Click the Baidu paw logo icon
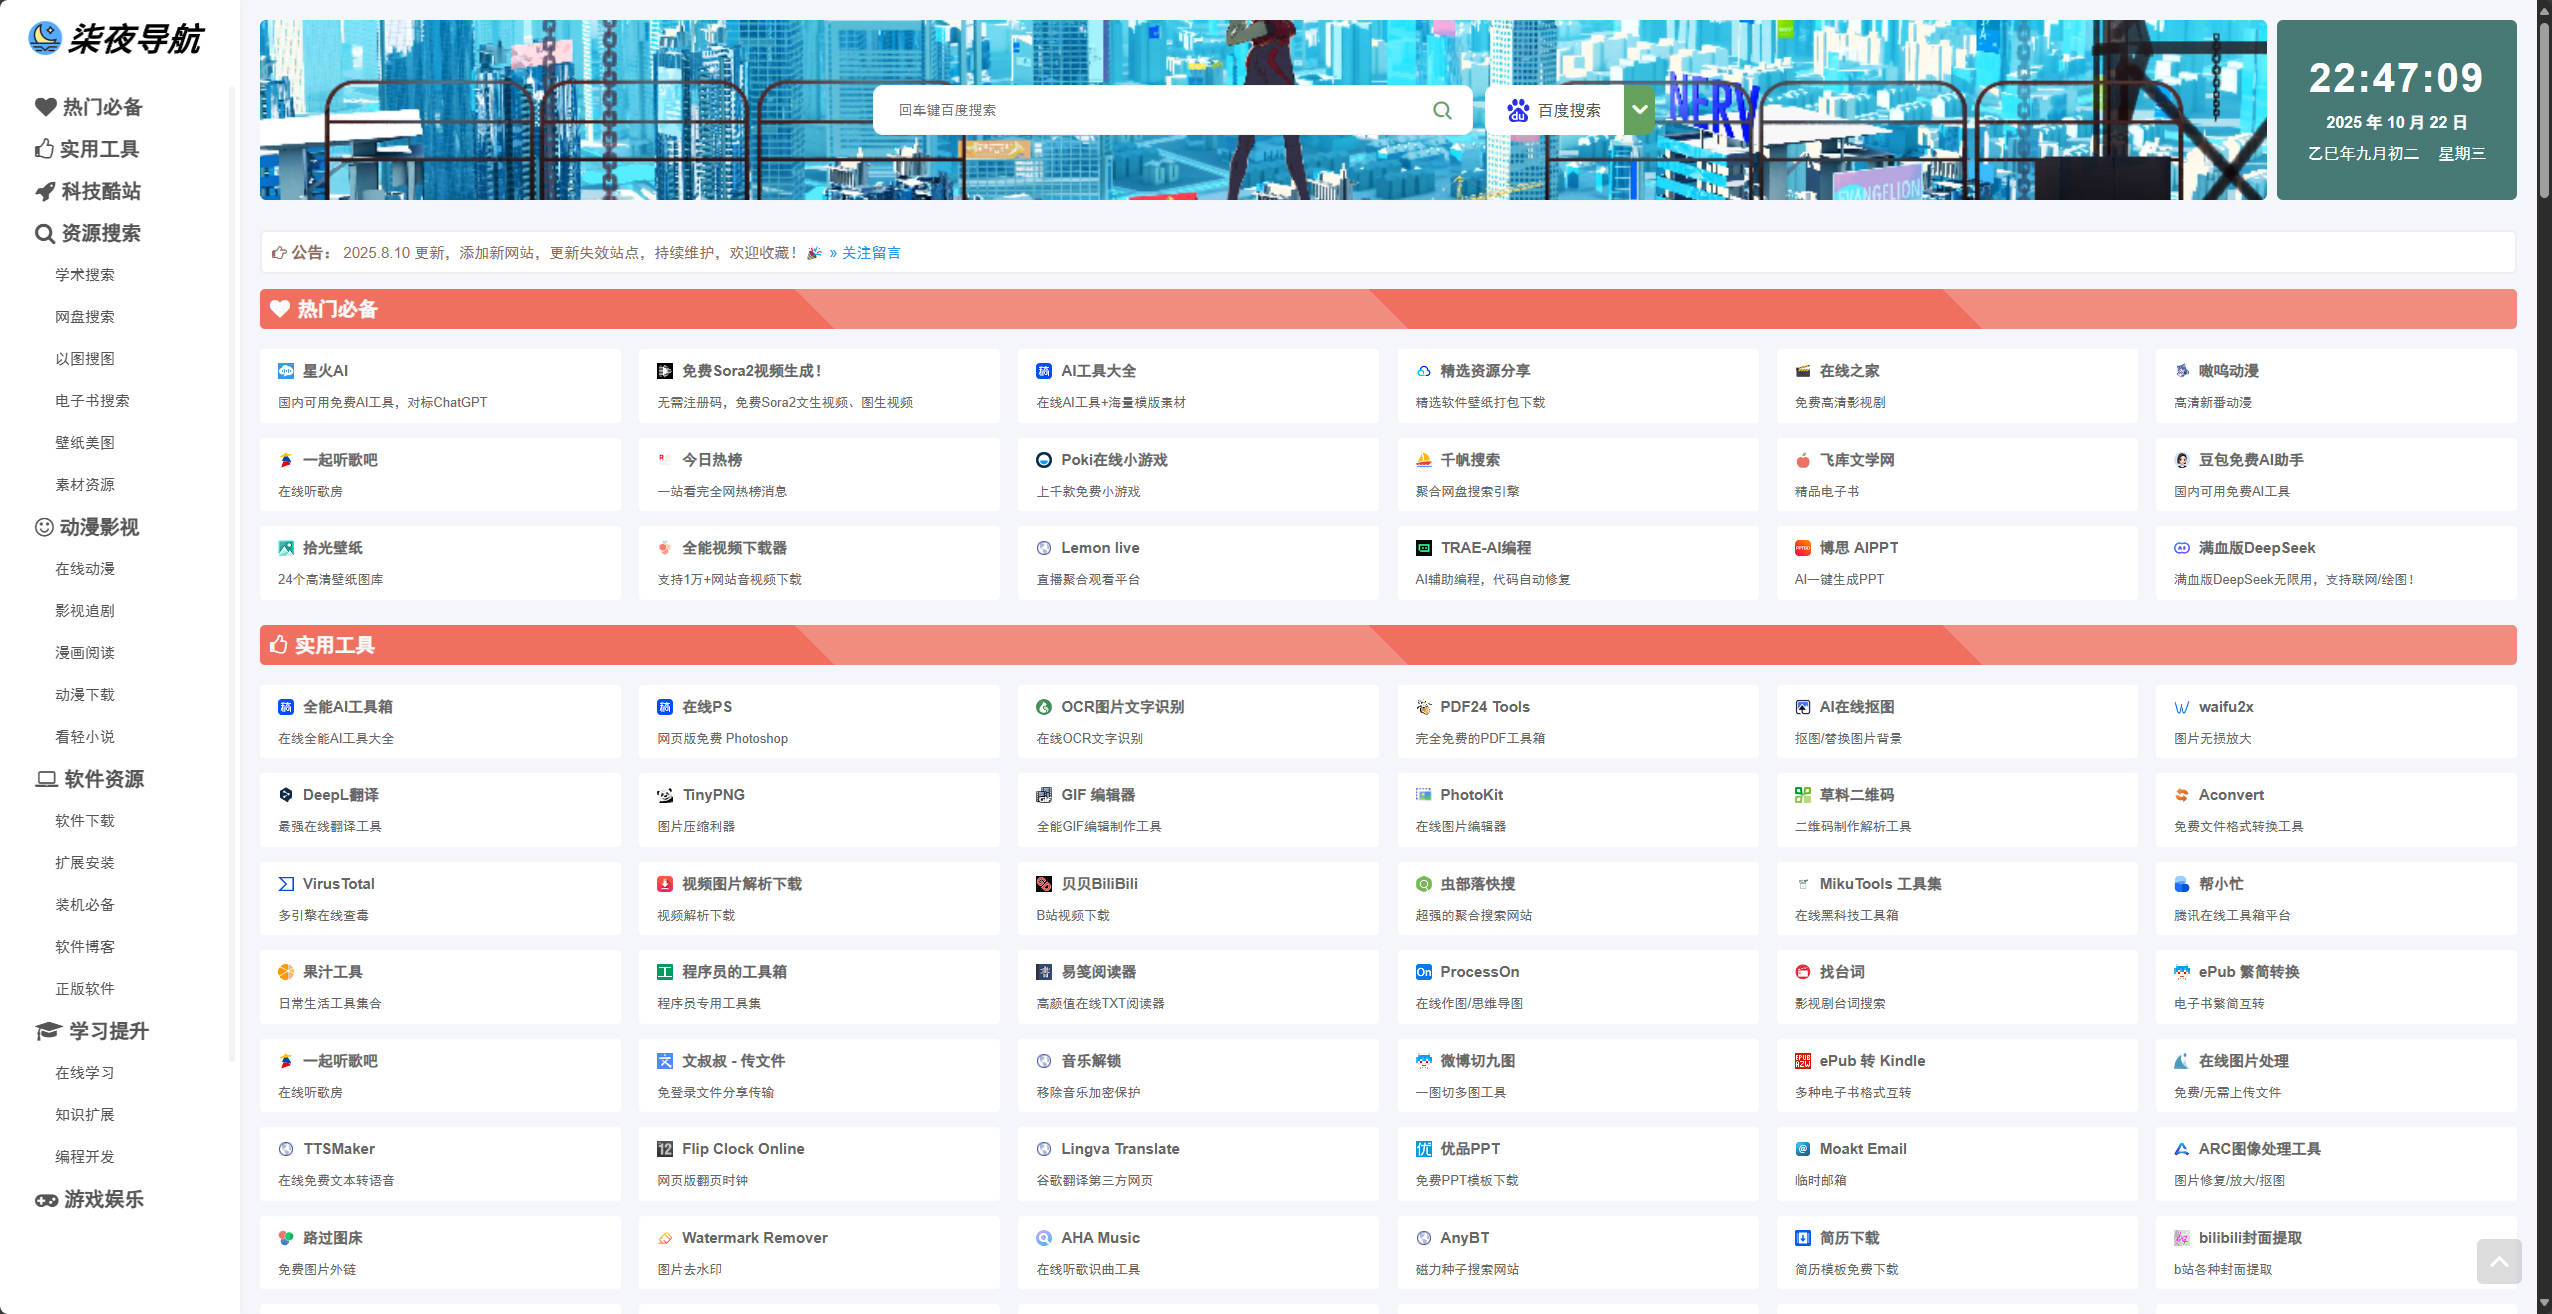The height and width of the screenshot is (1314, 2552). [1518, 110]
